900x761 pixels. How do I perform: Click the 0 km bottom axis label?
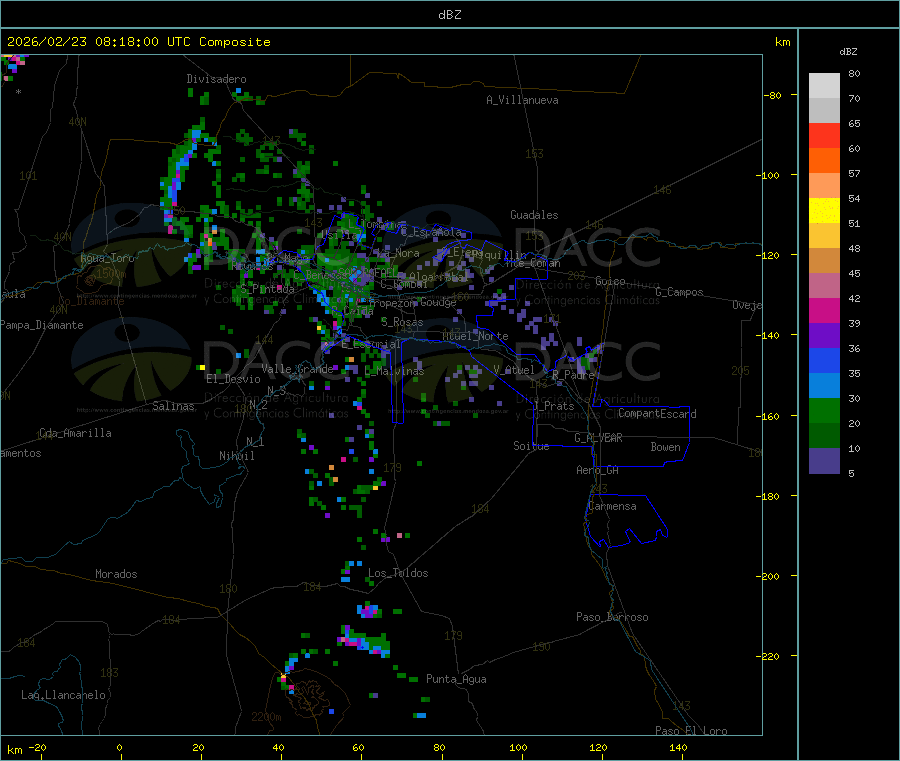pos(119,748)
